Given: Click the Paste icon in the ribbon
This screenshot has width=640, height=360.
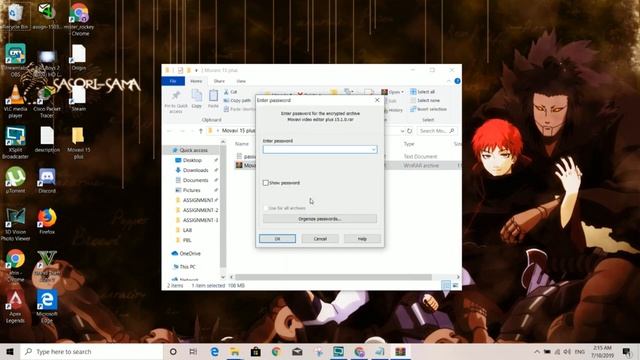Looking at the screenshot, I should point(213,99).
